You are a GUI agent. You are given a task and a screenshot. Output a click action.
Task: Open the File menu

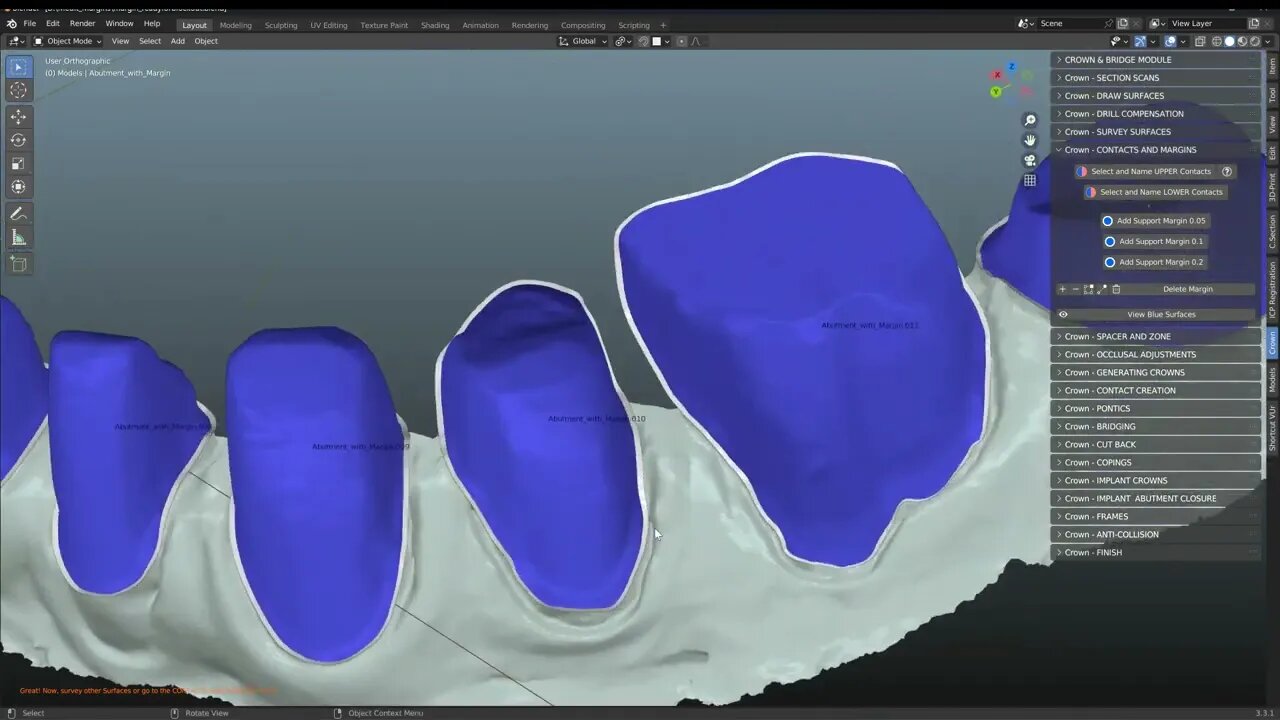(x=30, y=24)
